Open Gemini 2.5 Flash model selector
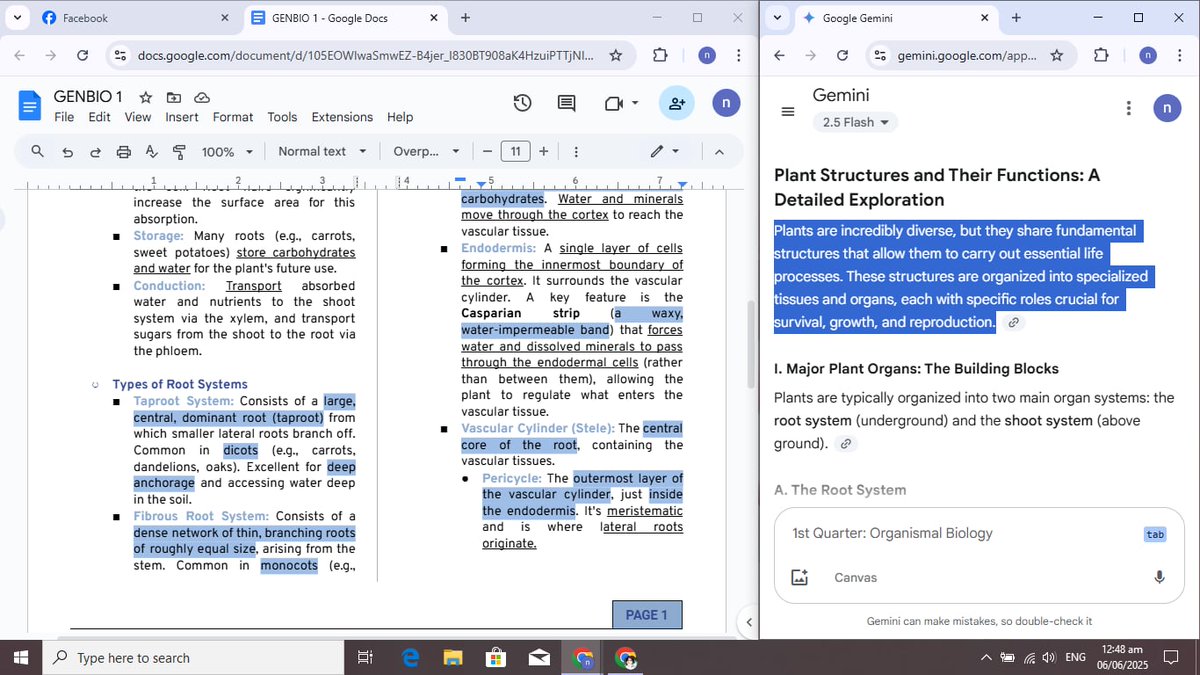1200x675 pixels. coord(854,123)
